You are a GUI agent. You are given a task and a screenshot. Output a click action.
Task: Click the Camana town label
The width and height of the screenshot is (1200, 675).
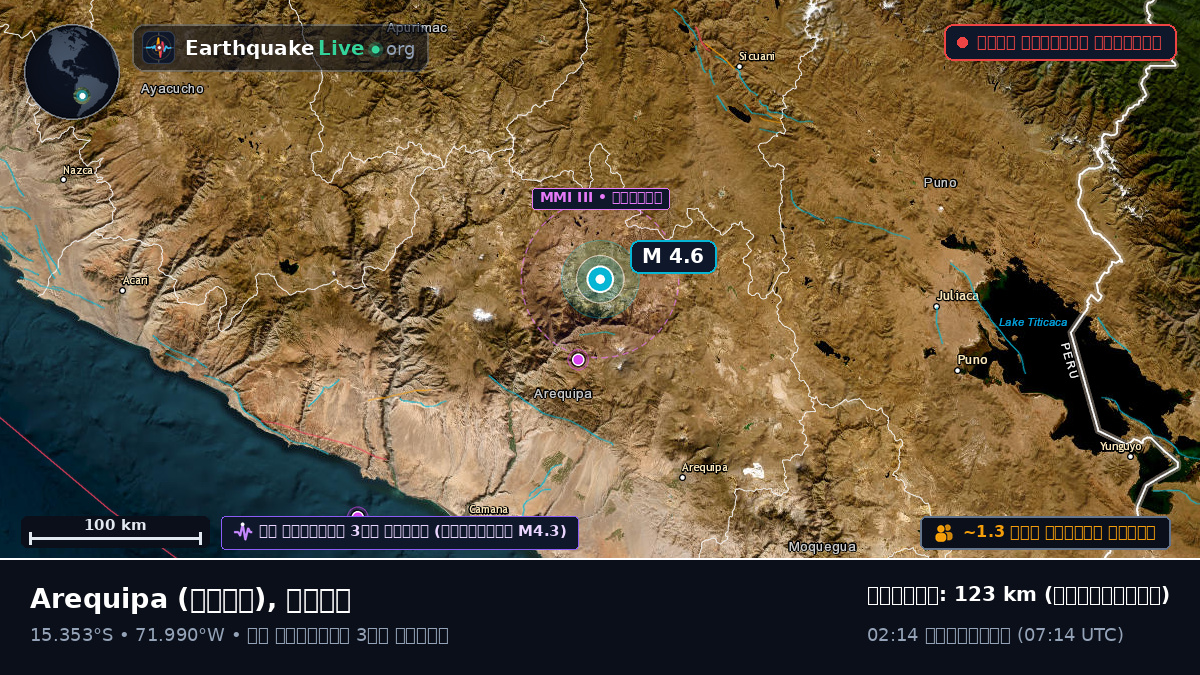point(489,510)
